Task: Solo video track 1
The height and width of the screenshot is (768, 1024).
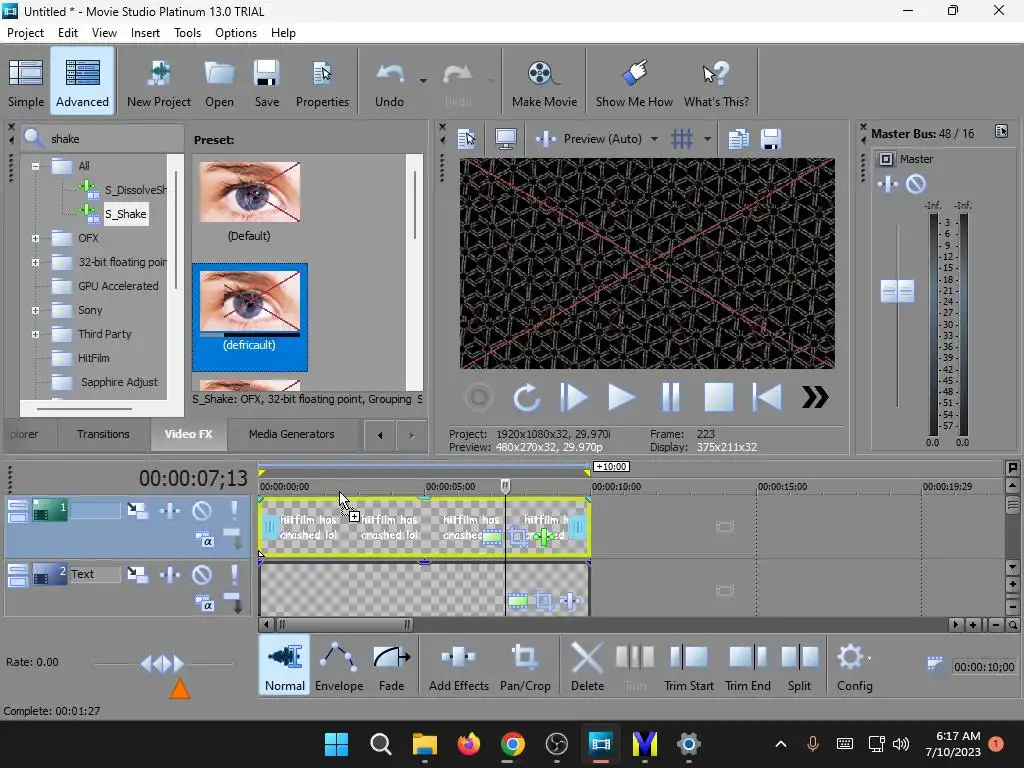Action: coord(234,511)
